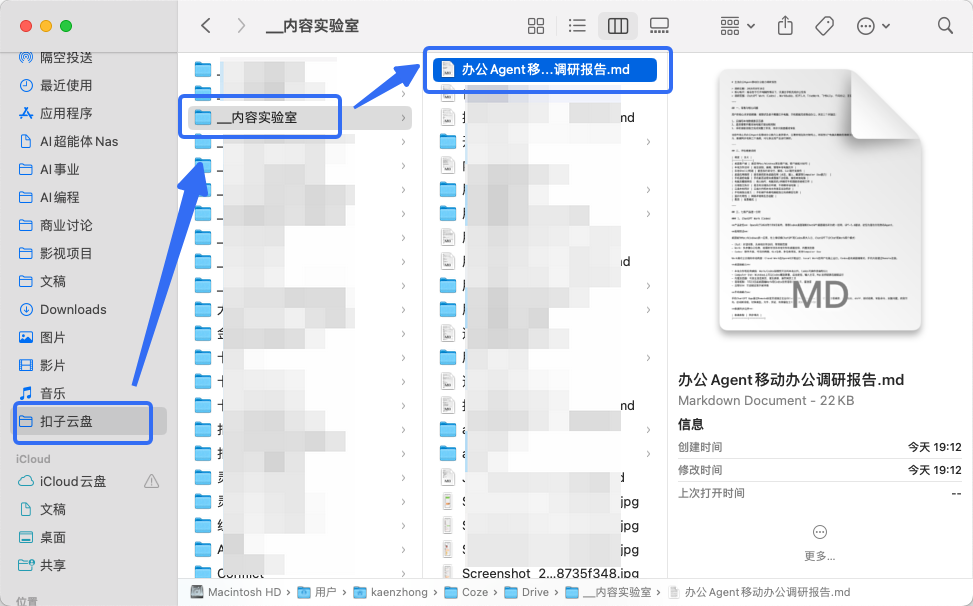The width and height of the screenshot is (973, 606).
Task: Click the 更多… button in preview pane
Action: point(820,542)
